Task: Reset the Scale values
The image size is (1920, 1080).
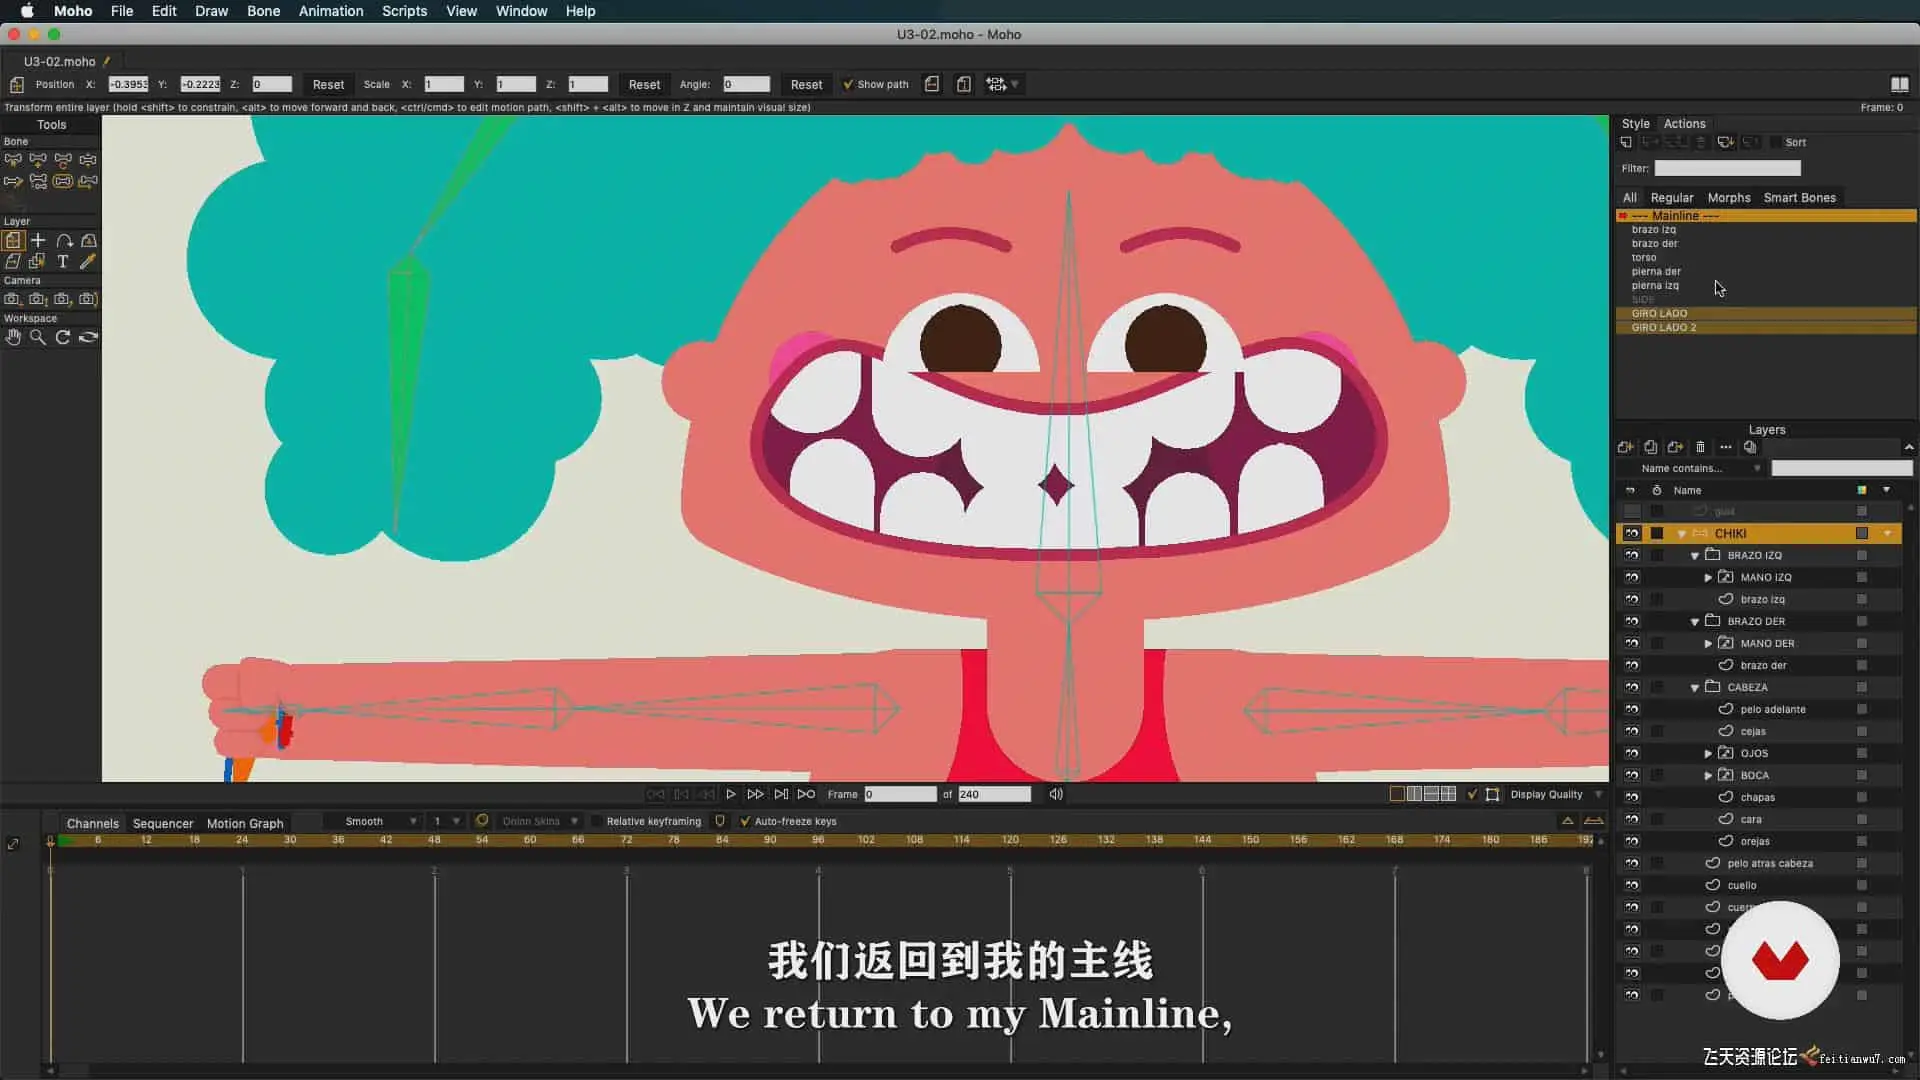Action: 644,85
